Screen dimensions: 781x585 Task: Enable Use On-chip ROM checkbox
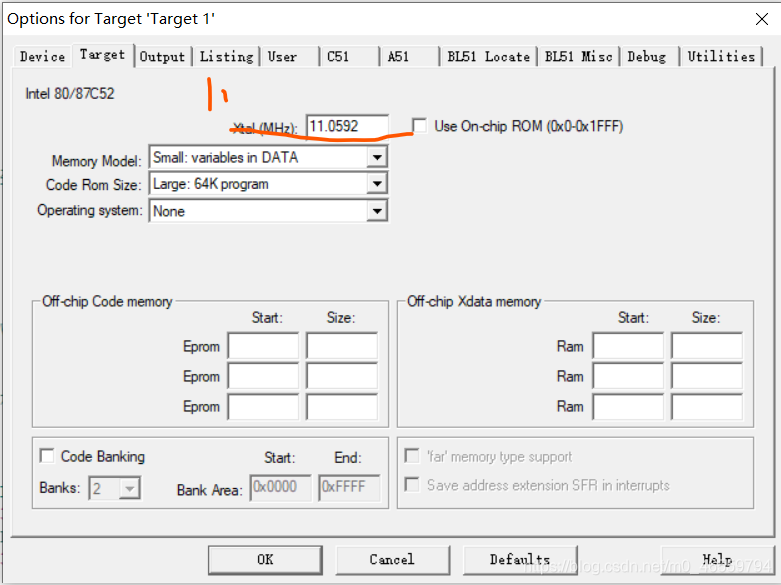[419, 126]
